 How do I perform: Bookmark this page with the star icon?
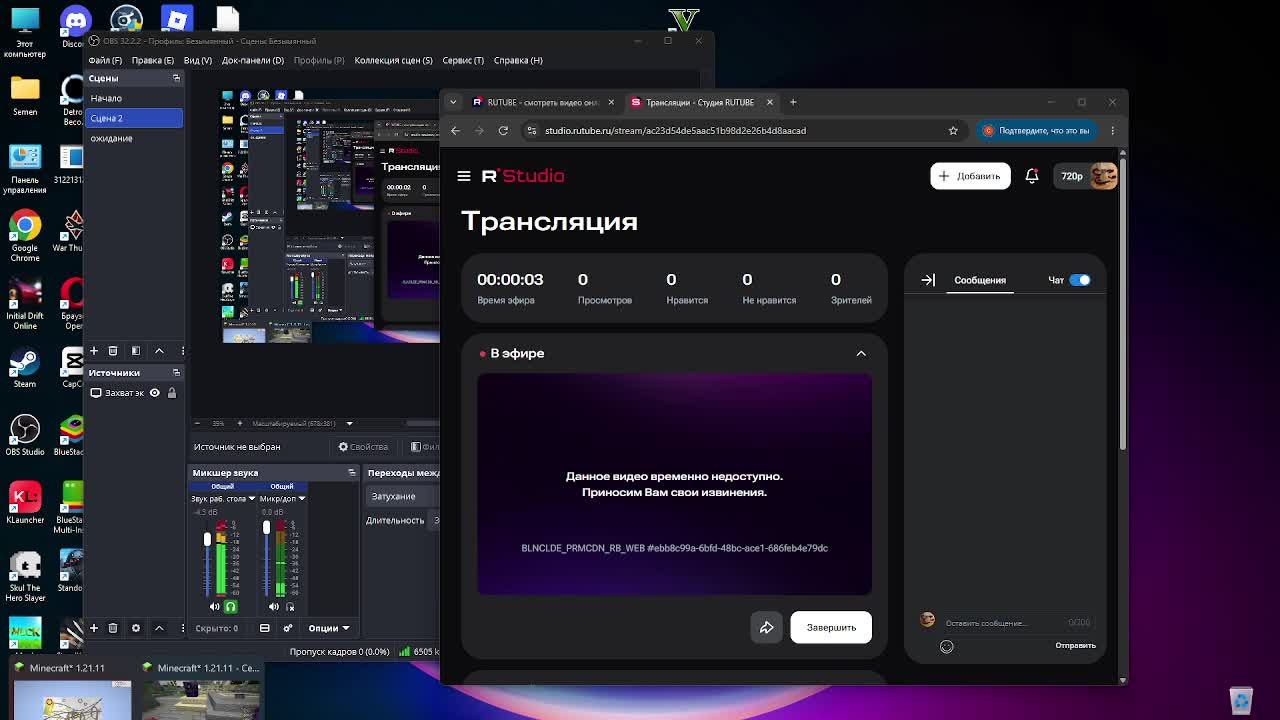tap(953, 130)
